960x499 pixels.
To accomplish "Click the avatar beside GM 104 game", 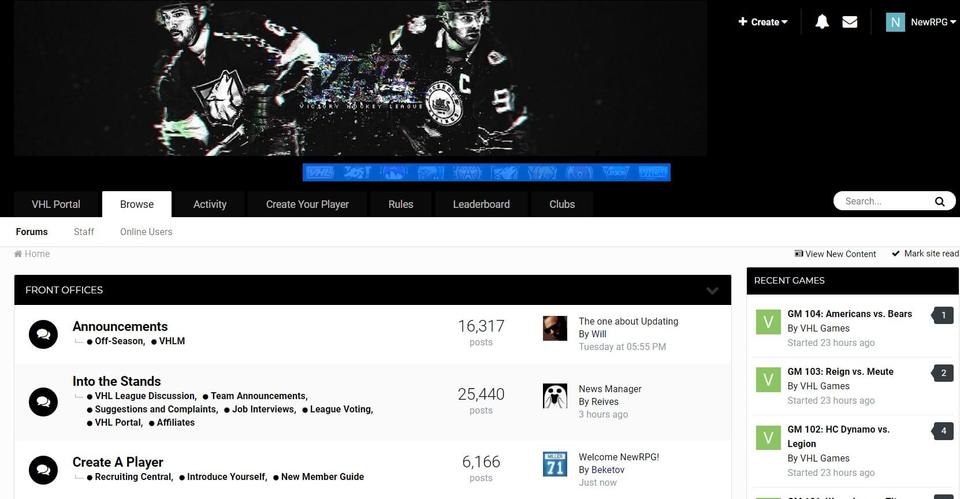I will (x=768, y=322).
